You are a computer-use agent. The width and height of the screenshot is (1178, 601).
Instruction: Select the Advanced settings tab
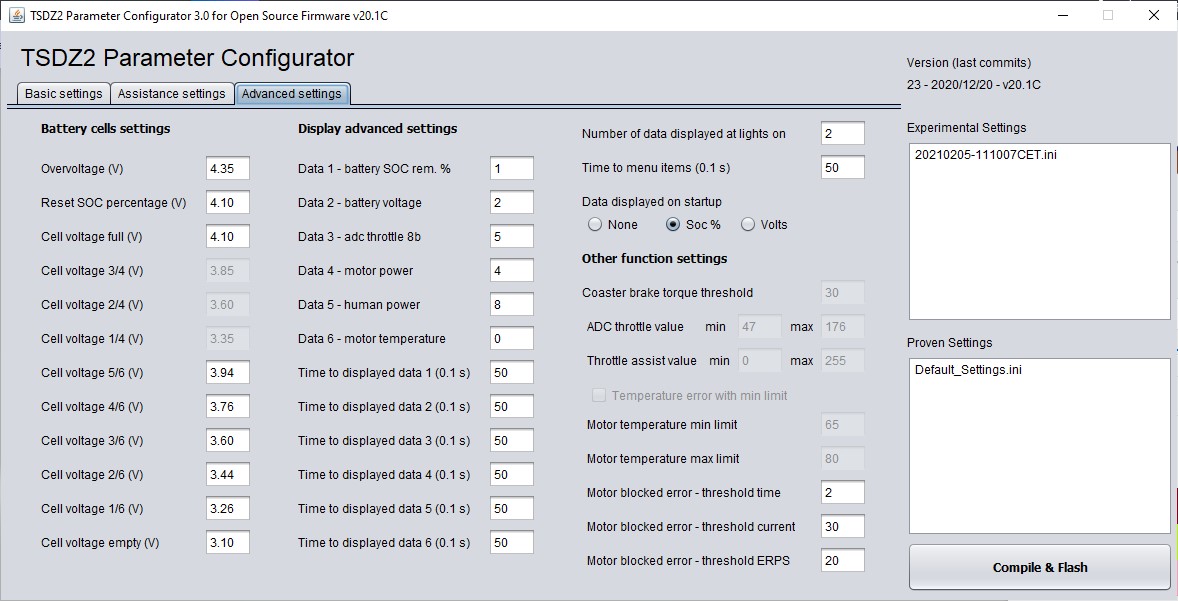pos(292,93)
